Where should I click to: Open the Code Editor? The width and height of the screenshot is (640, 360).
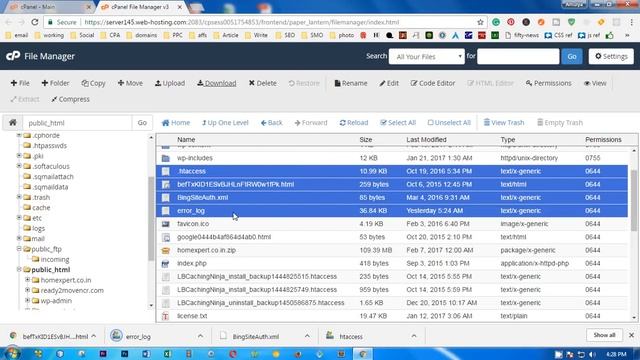[433, 83]
